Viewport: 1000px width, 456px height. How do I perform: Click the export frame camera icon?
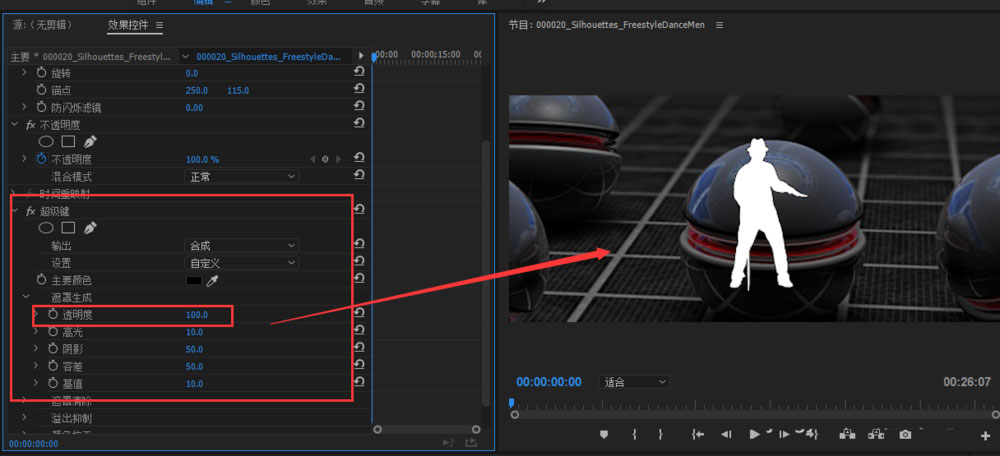(x=905, y=434)
